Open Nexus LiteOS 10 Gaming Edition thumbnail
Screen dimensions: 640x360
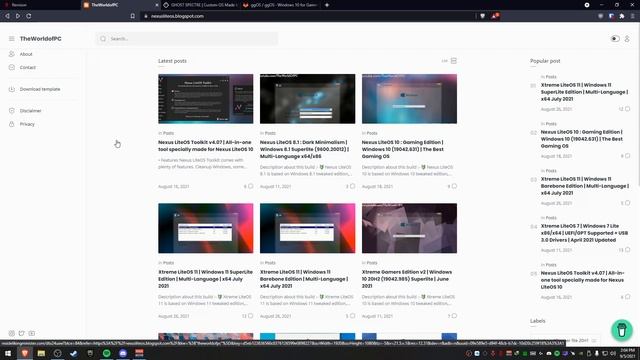pos(409,99)
